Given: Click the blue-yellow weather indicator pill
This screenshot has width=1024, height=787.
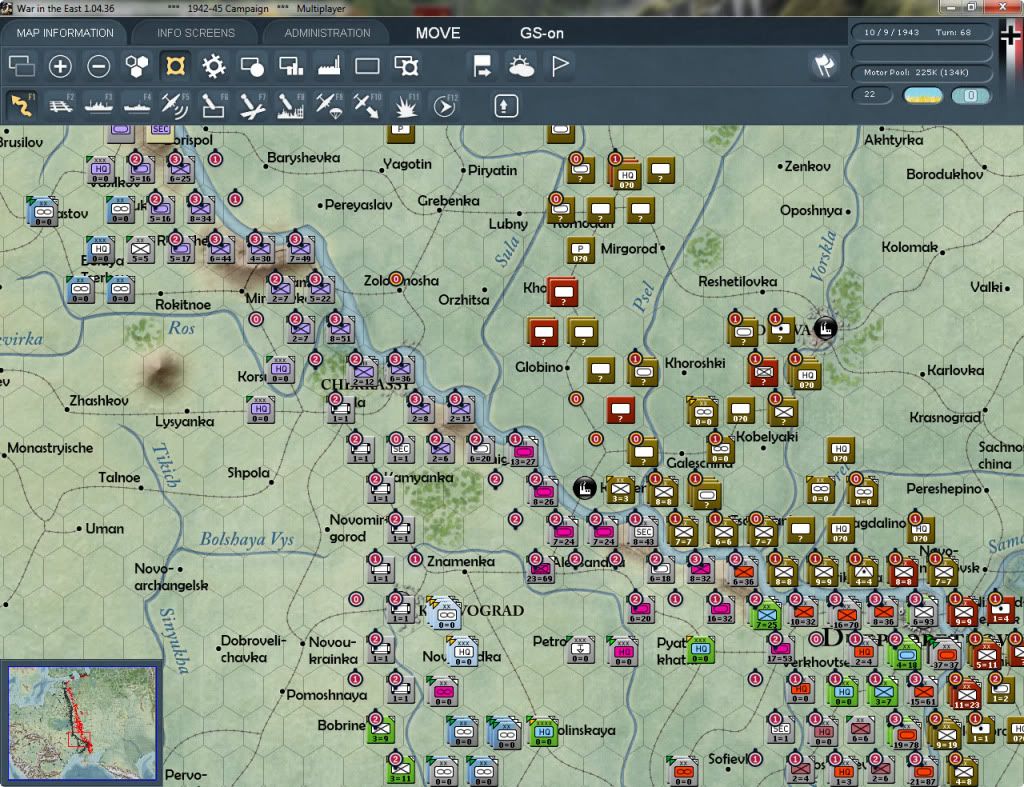Looking at the screenshot, I should pyautogui.click(x=922, y=95).
